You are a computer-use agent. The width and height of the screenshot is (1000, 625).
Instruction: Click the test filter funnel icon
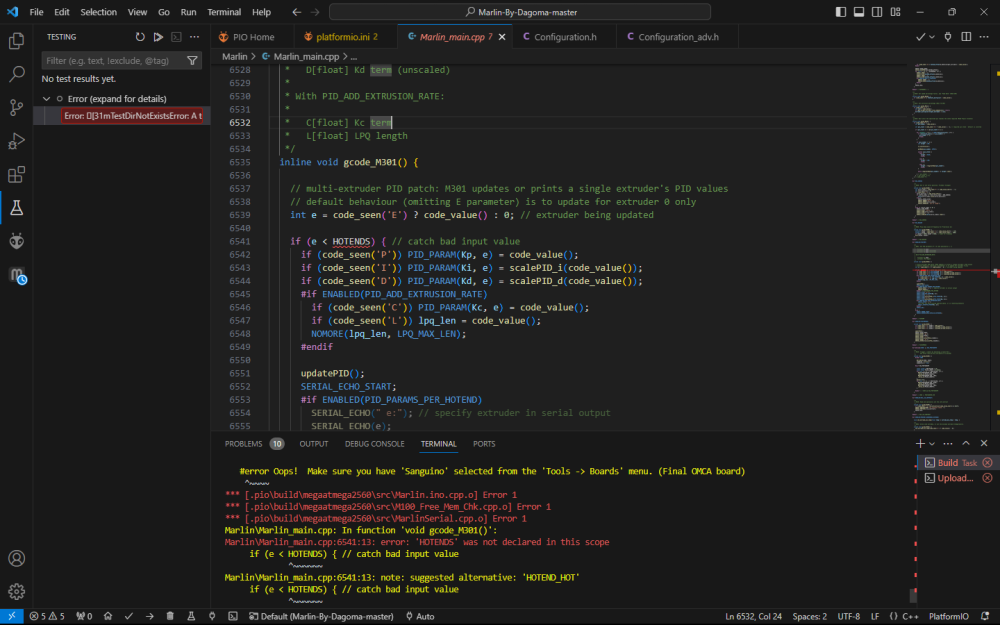pyautogui.click(x=192, y=61)
